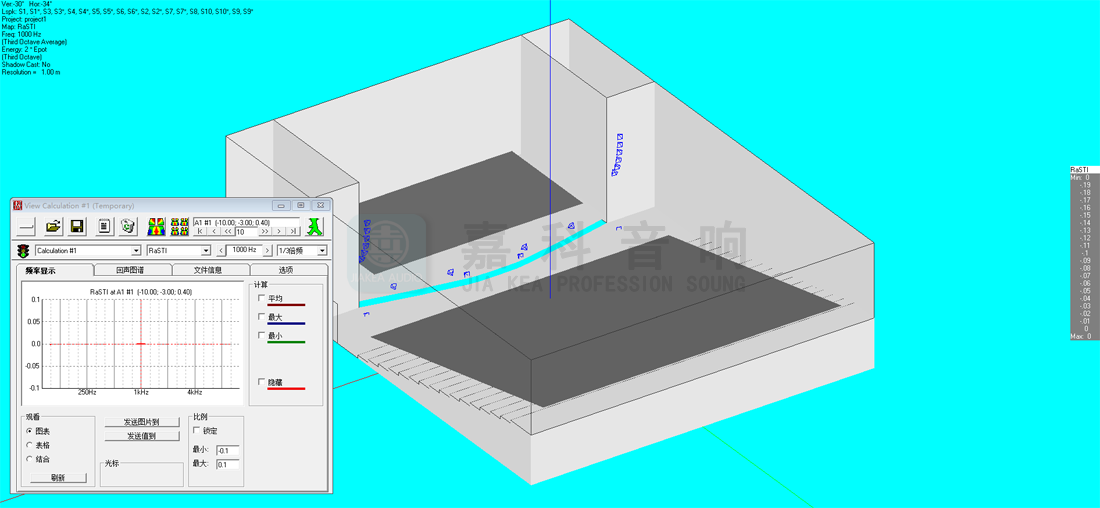Click the recycle bin delete icon
The height and width of the screenshot is (508, 1100).
tap(128, 227)
